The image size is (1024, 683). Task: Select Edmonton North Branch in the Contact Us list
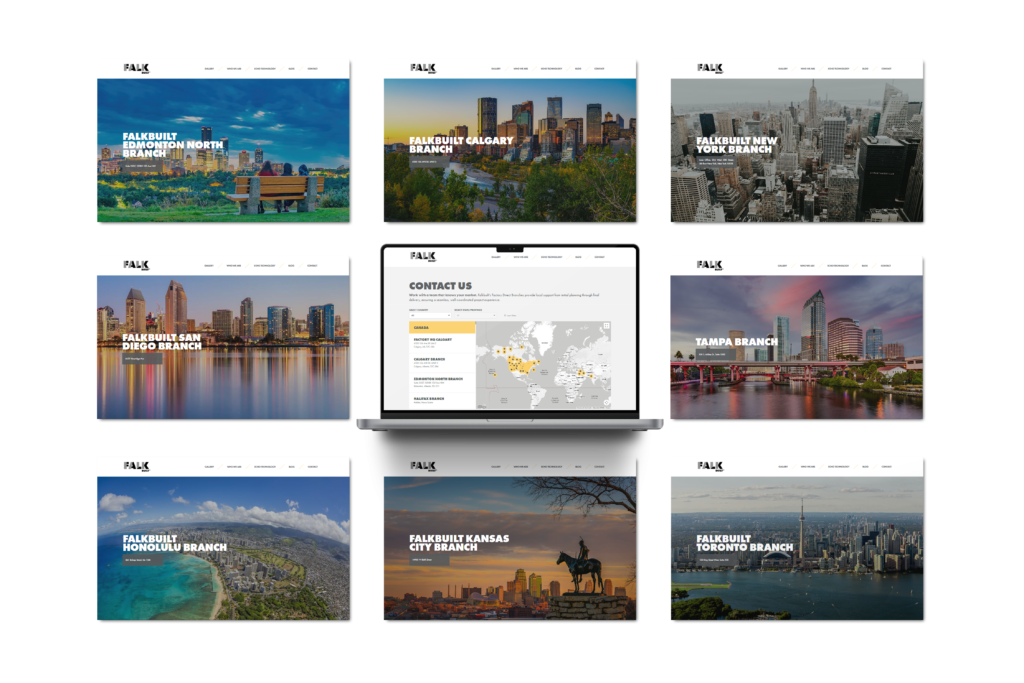pyautogui.click(x=442, y=383)
